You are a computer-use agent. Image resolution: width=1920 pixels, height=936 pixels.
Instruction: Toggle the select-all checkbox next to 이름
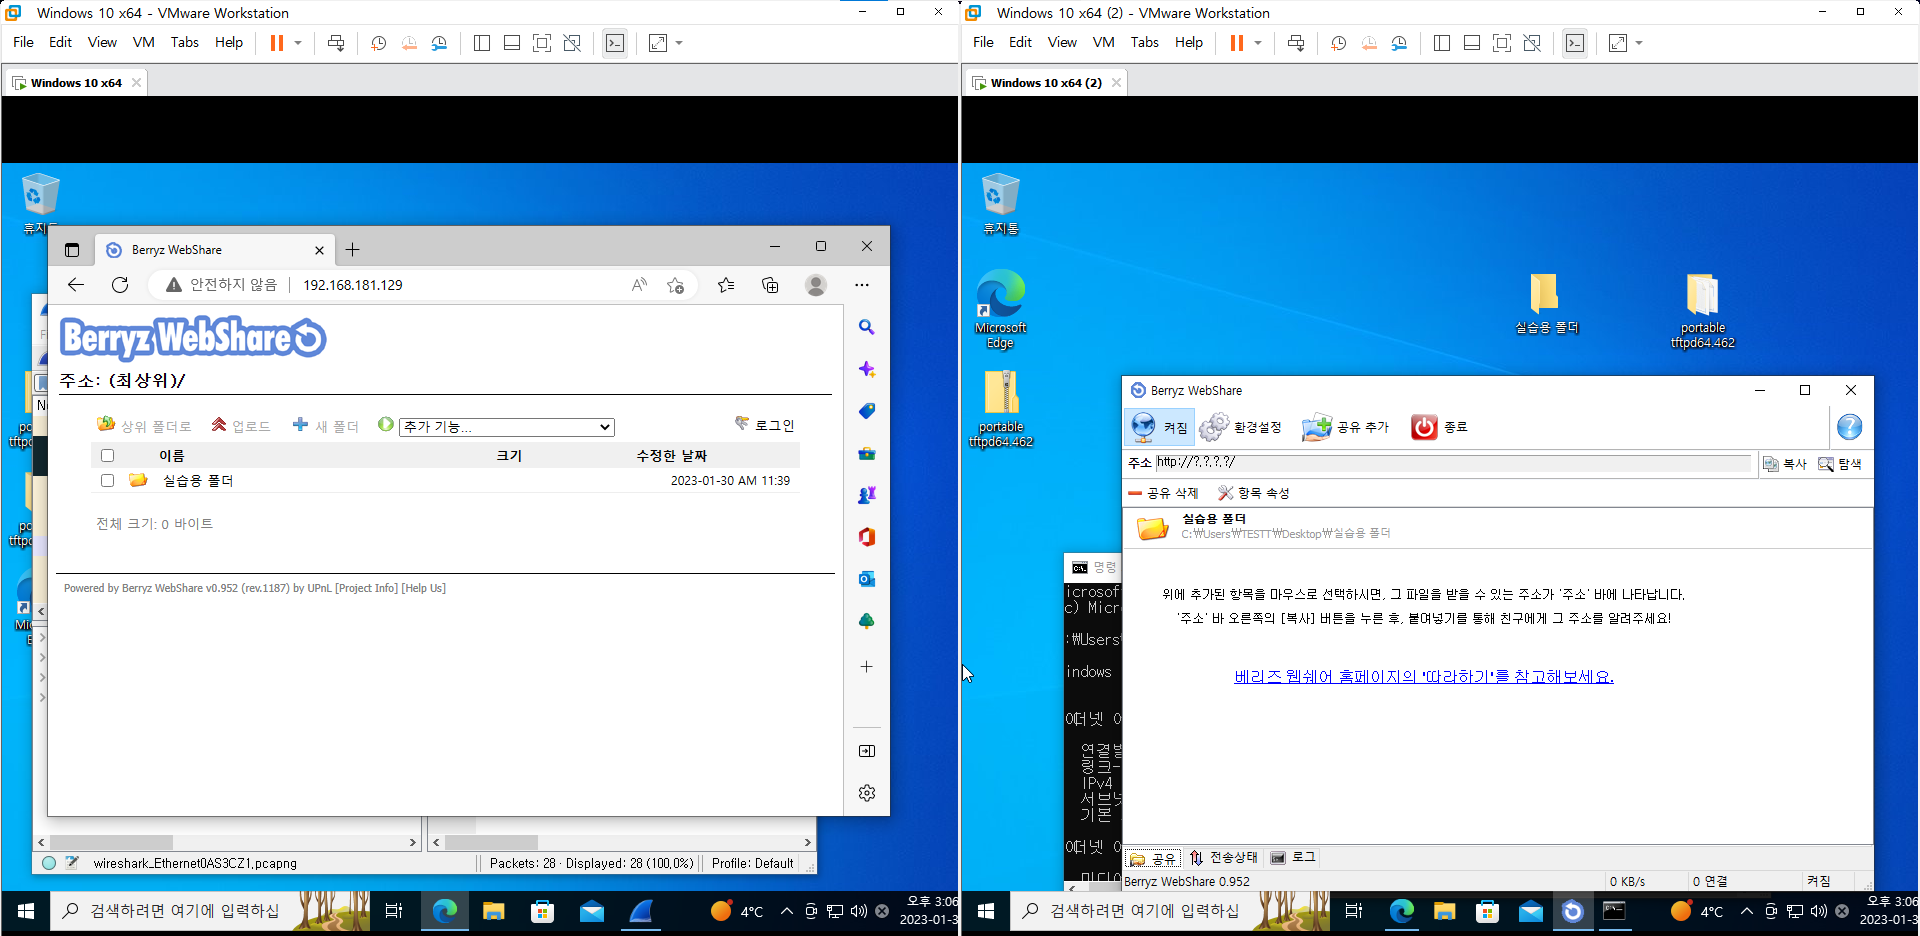(108, 456)
